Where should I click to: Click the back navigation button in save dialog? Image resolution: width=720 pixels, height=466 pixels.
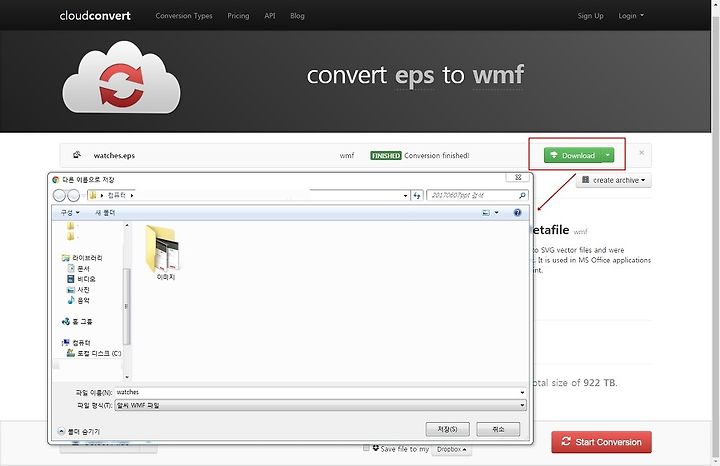click(59, 195)
